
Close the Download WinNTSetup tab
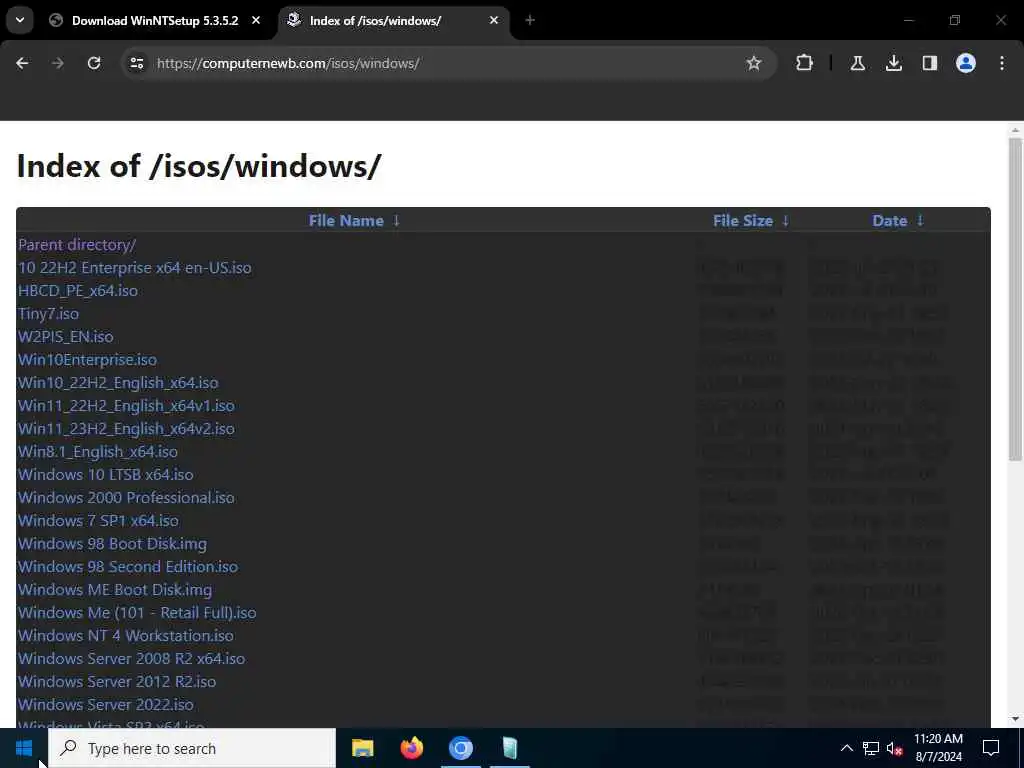[256, 20]
